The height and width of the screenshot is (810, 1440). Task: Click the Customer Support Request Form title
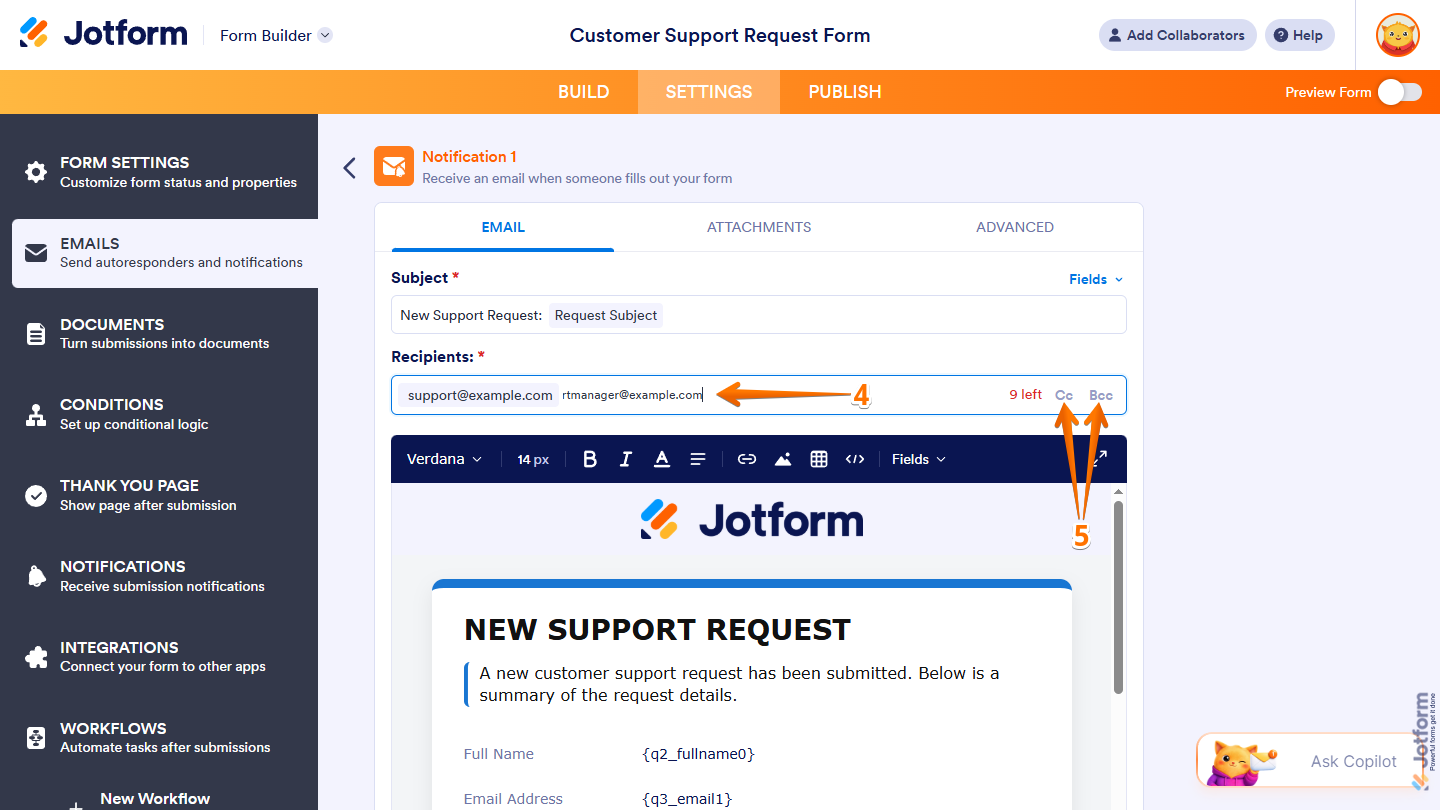720,35
